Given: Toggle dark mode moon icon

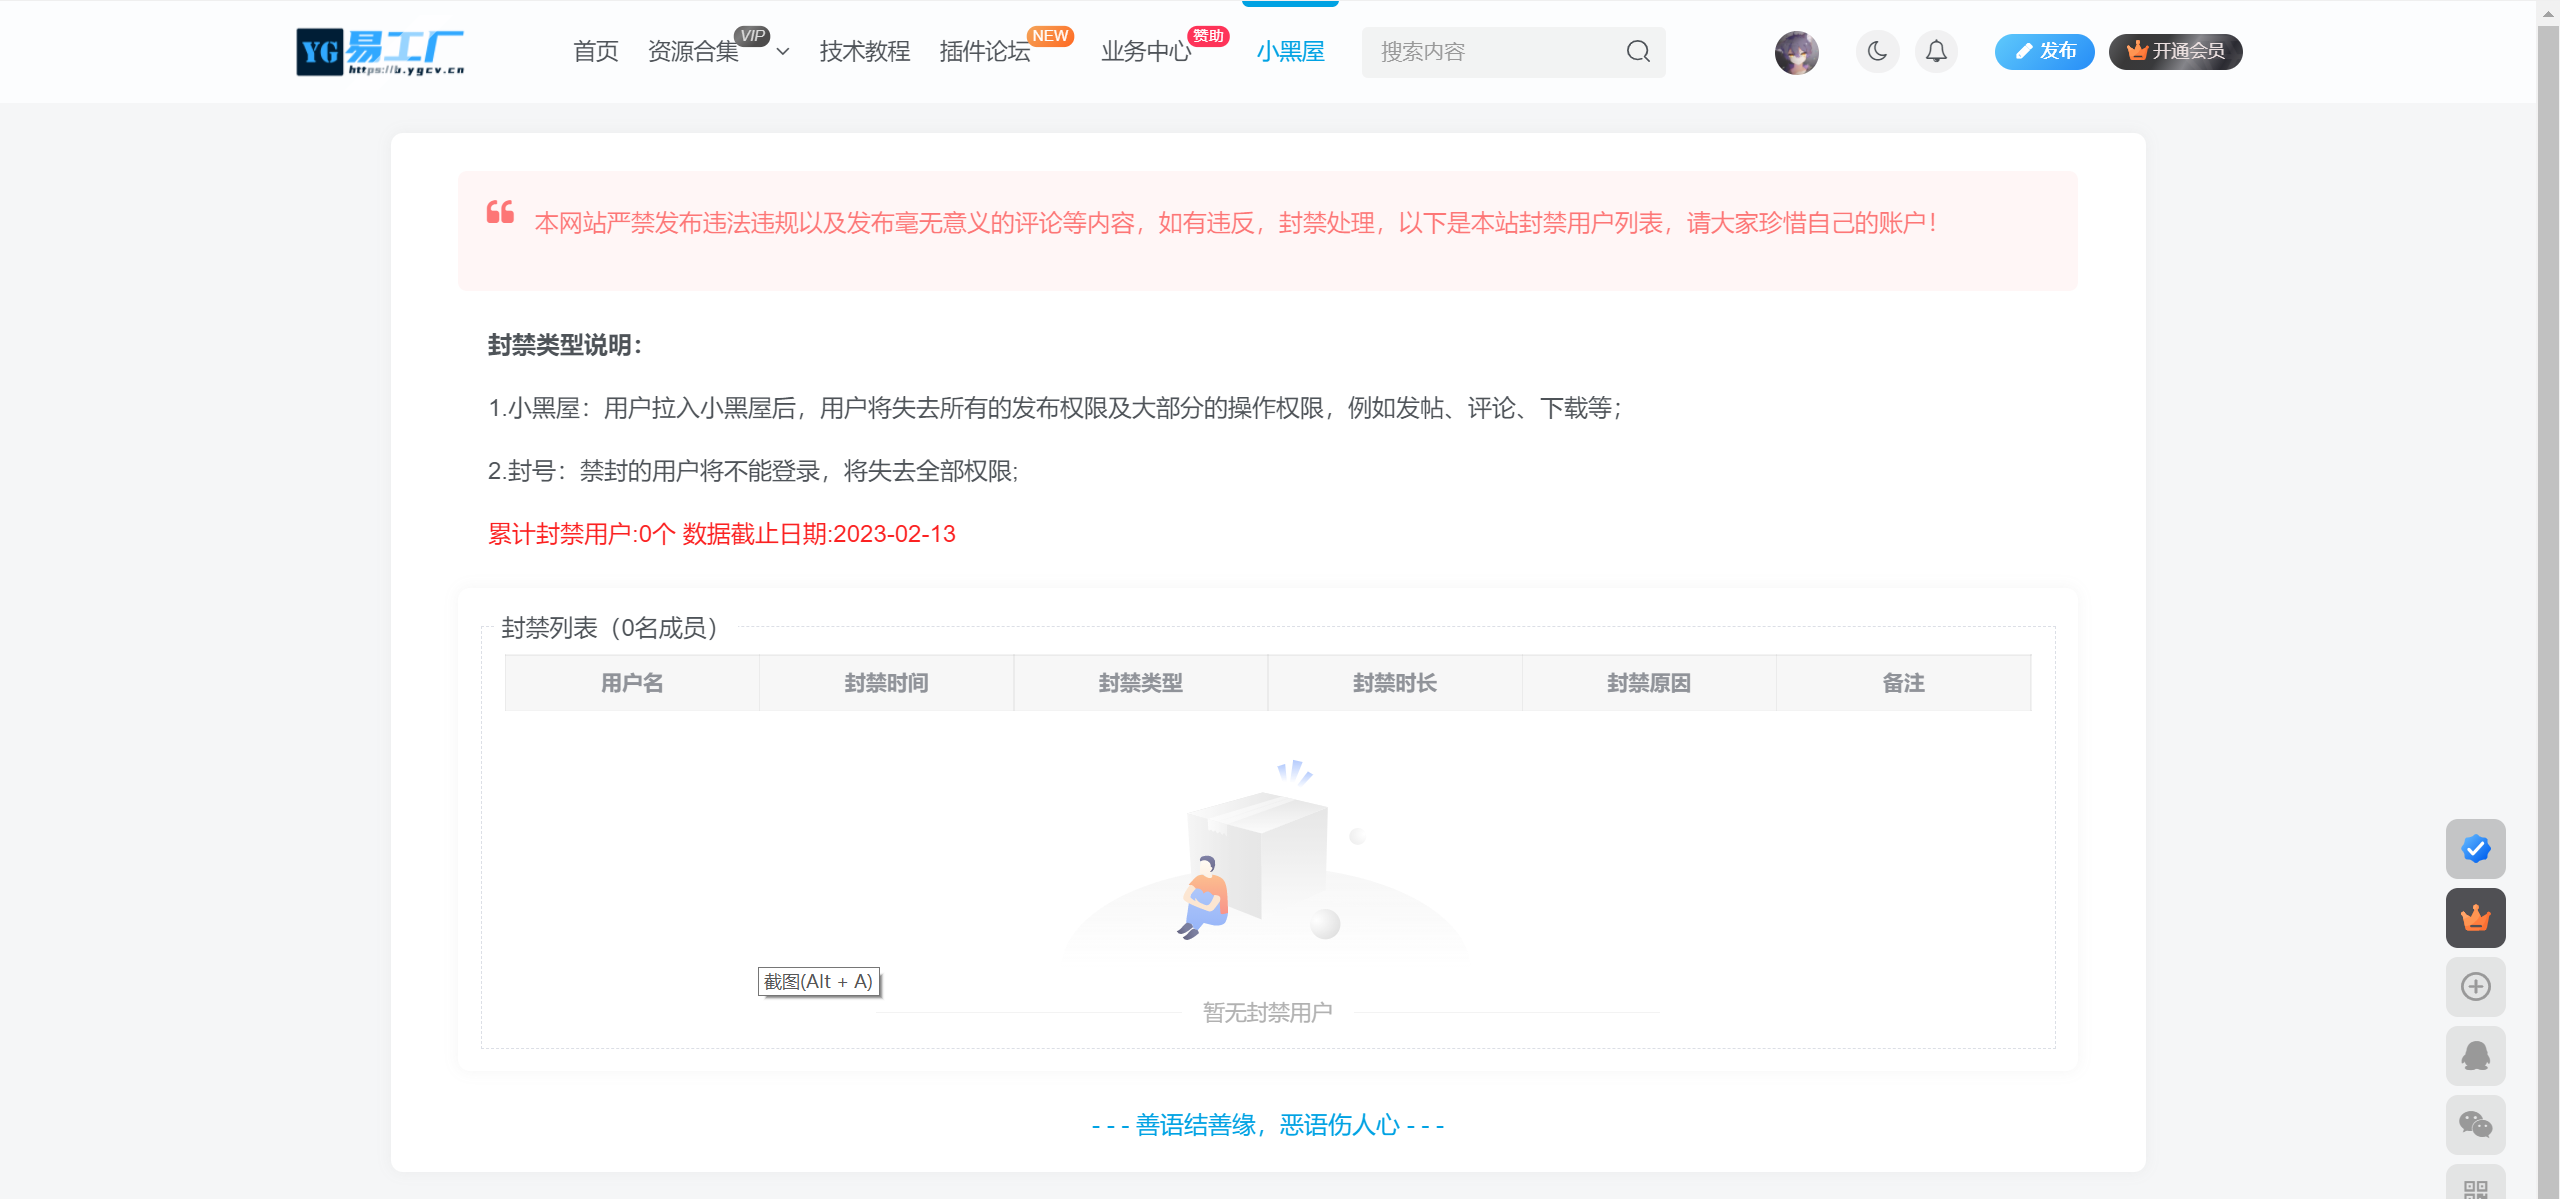Looking at the screenshot, I should click(x=1877, y=51).
